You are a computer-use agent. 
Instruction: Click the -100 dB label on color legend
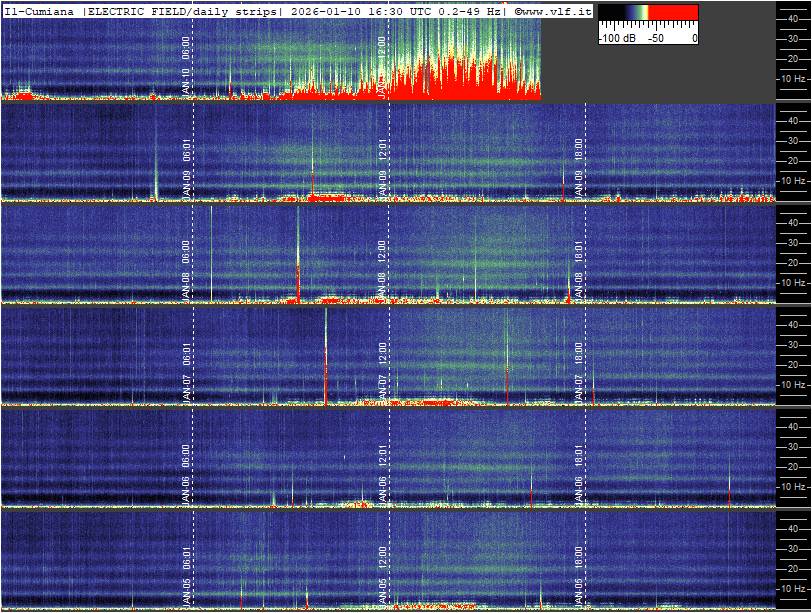click(x=618, y=38)
